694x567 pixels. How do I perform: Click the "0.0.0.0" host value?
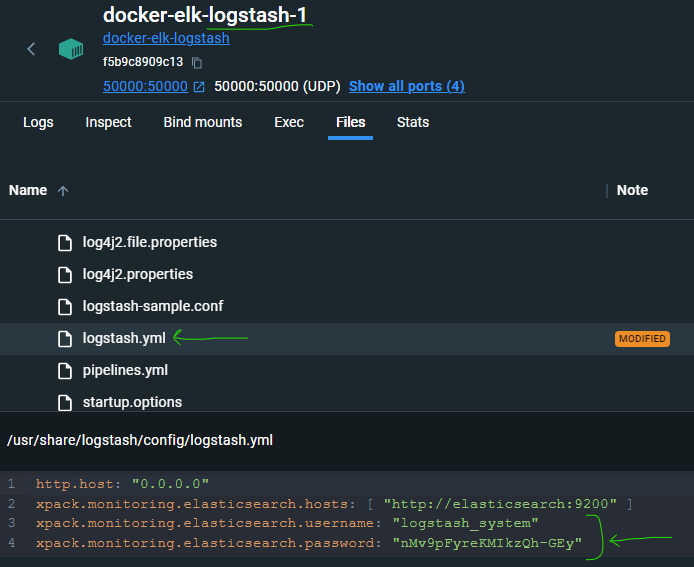click(x=170, y=484)
